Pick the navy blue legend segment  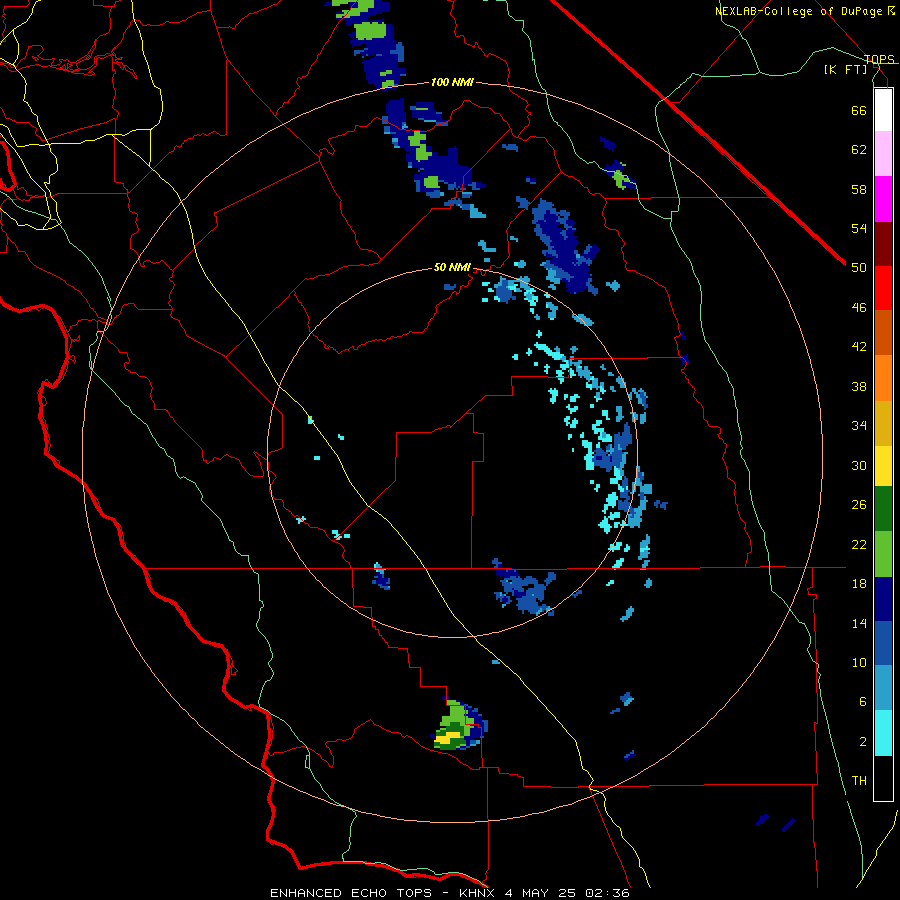pyautogui.click(x=883, y=599)
